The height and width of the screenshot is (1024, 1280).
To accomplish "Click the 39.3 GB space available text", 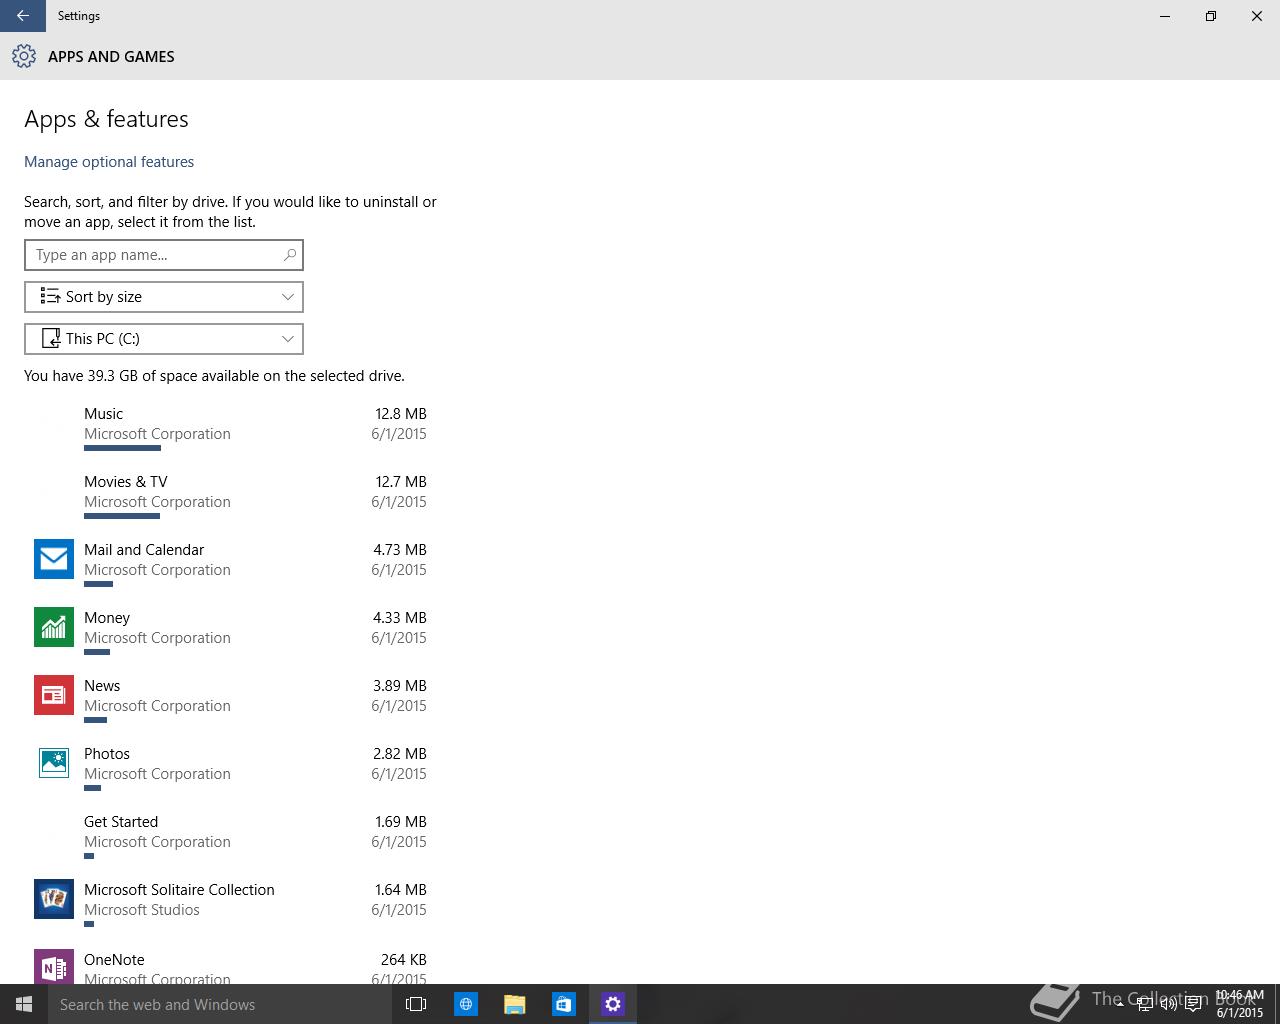I will click(214, 376).
